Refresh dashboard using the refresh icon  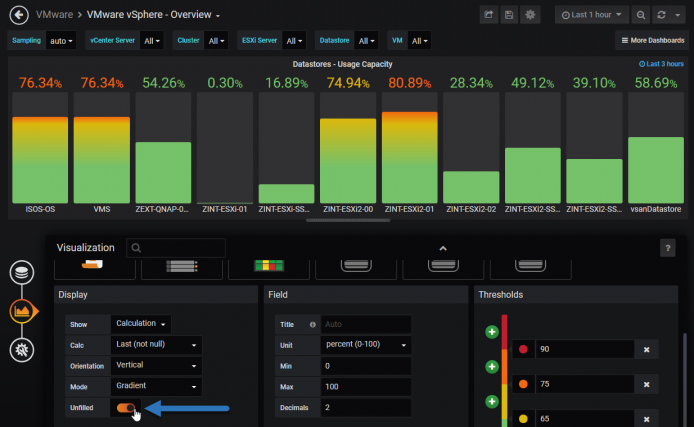coord(661,15)
